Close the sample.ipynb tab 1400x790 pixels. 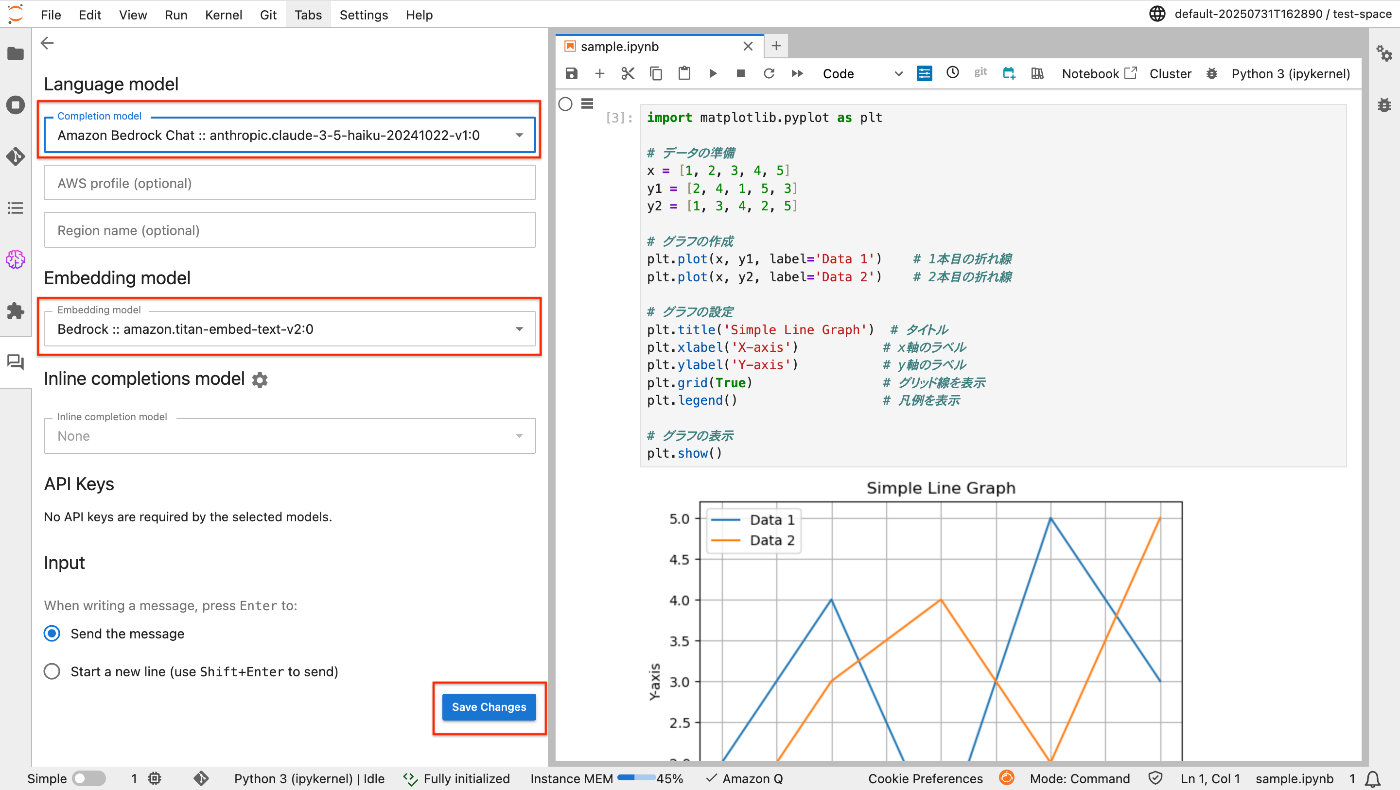748,46
